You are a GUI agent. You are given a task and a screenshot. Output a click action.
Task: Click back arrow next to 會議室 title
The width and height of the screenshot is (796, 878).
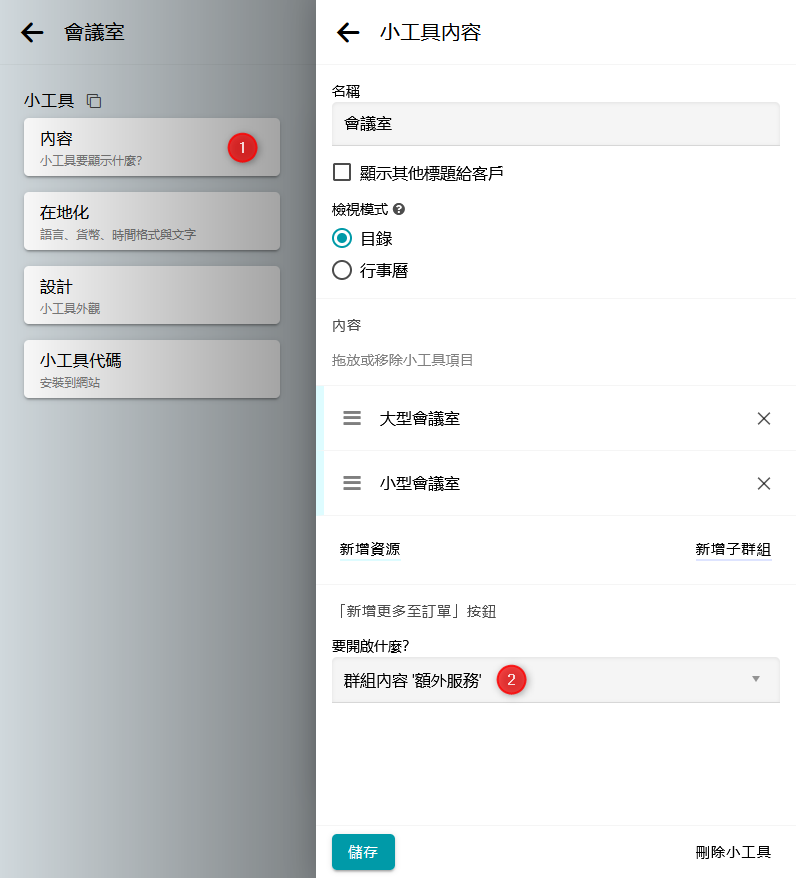(x=32, y=33)
